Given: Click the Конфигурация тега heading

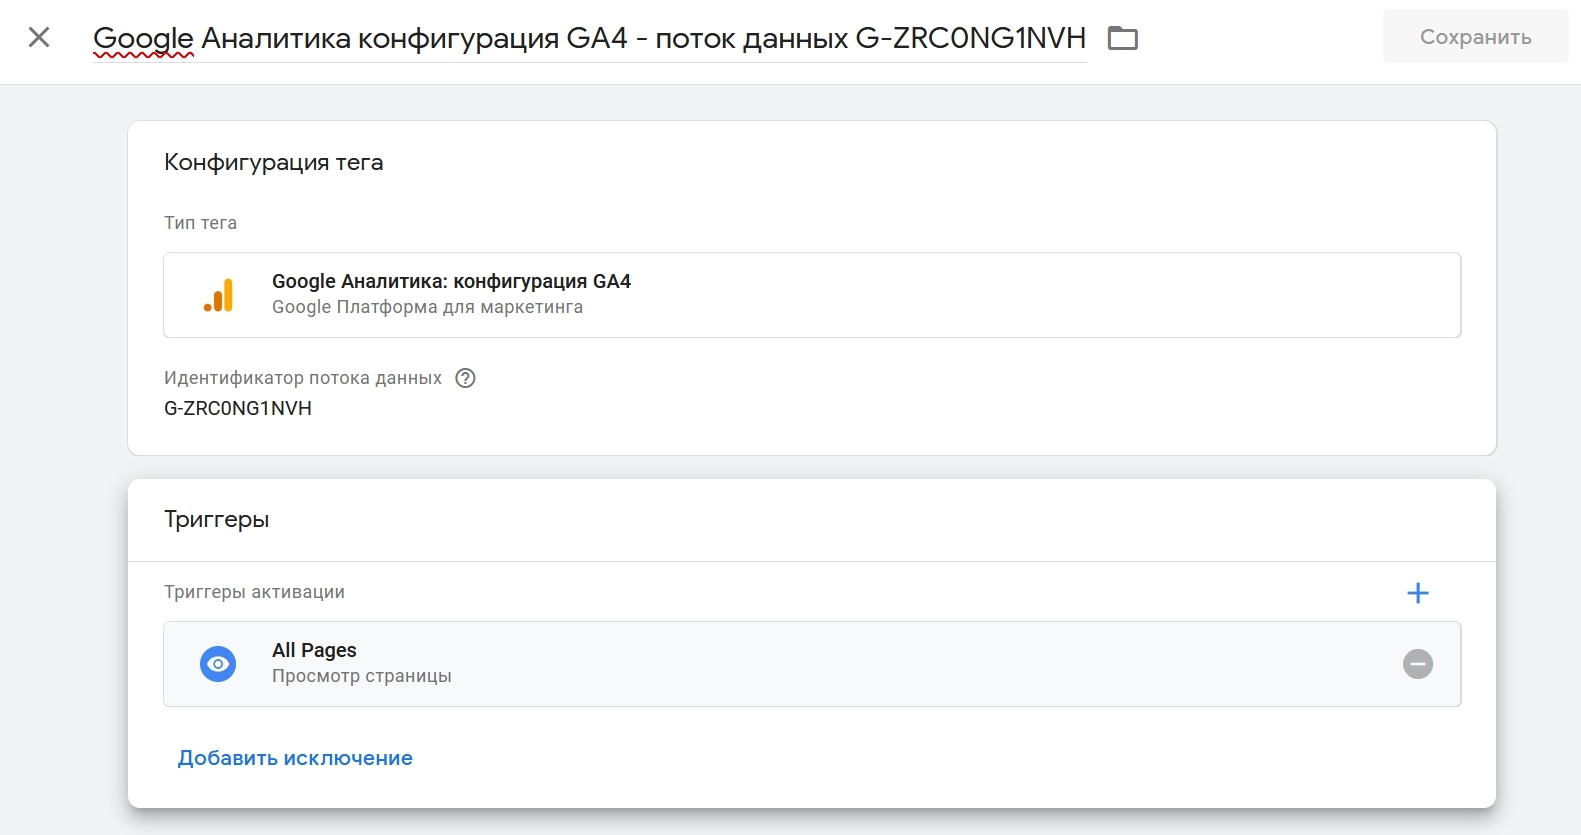Looking at the screenshot, I should (x=273, y=163).
